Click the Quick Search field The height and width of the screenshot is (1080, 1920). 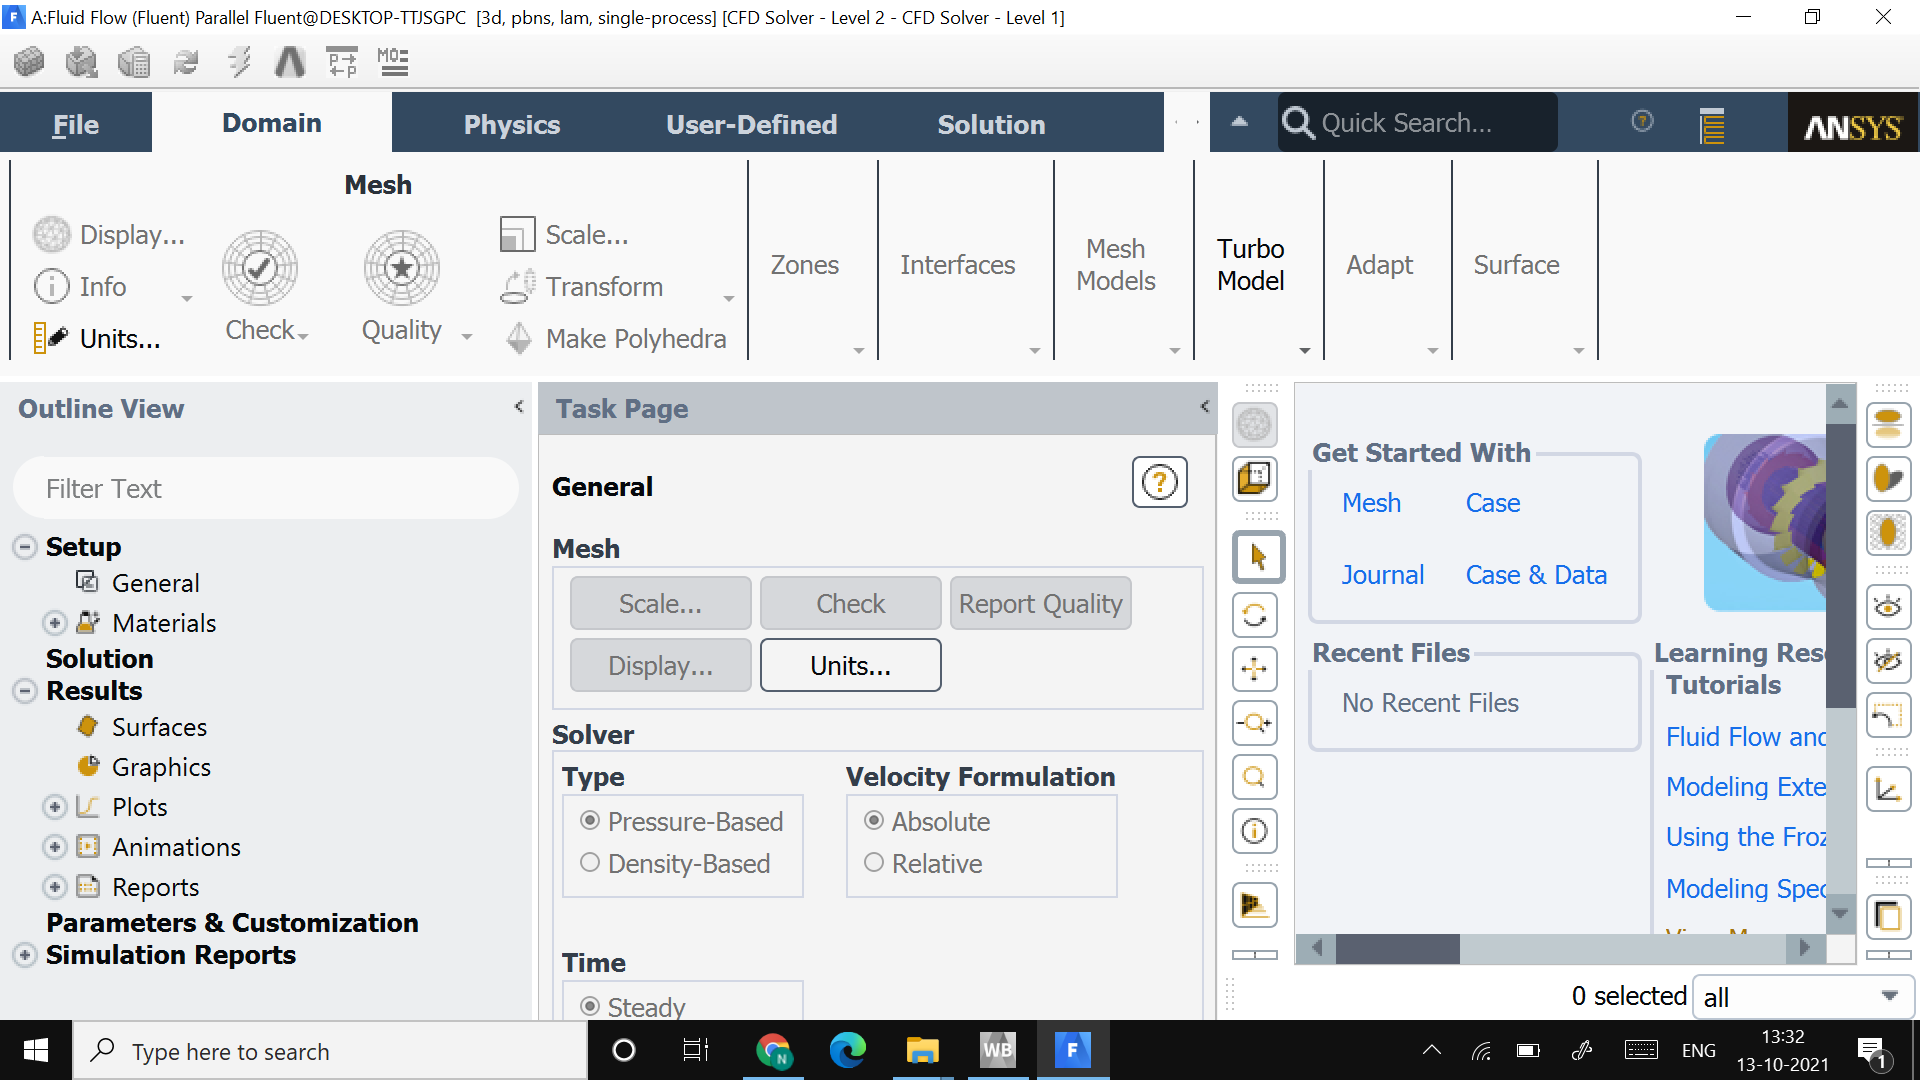click(1417, 123)
